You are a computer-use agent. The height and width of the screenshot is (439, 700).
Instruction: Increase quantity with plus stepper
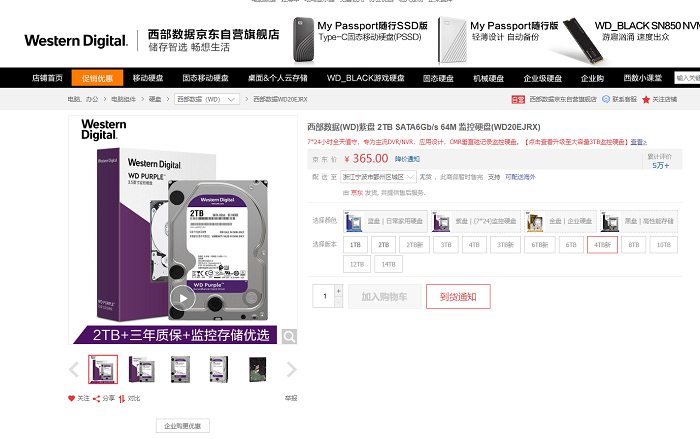click(338, 291)
